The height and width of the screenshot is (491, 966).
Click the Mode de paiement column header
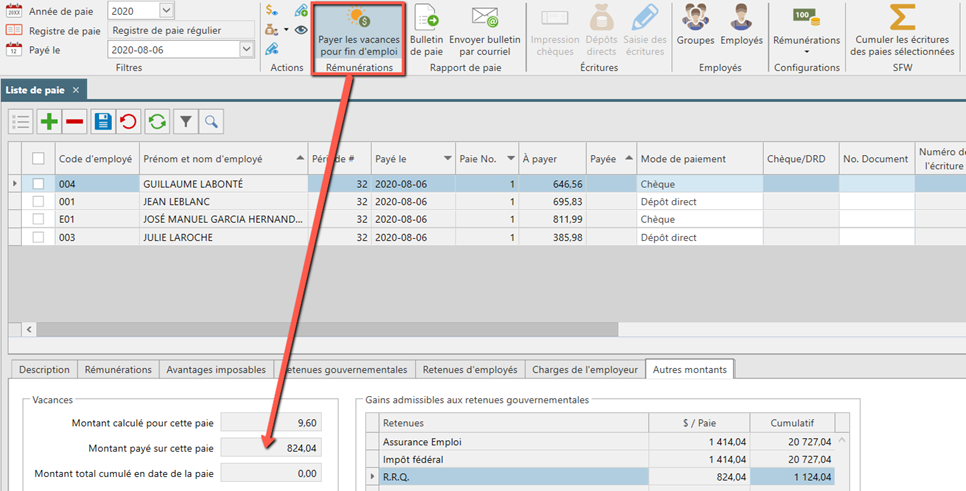[700, 158]
